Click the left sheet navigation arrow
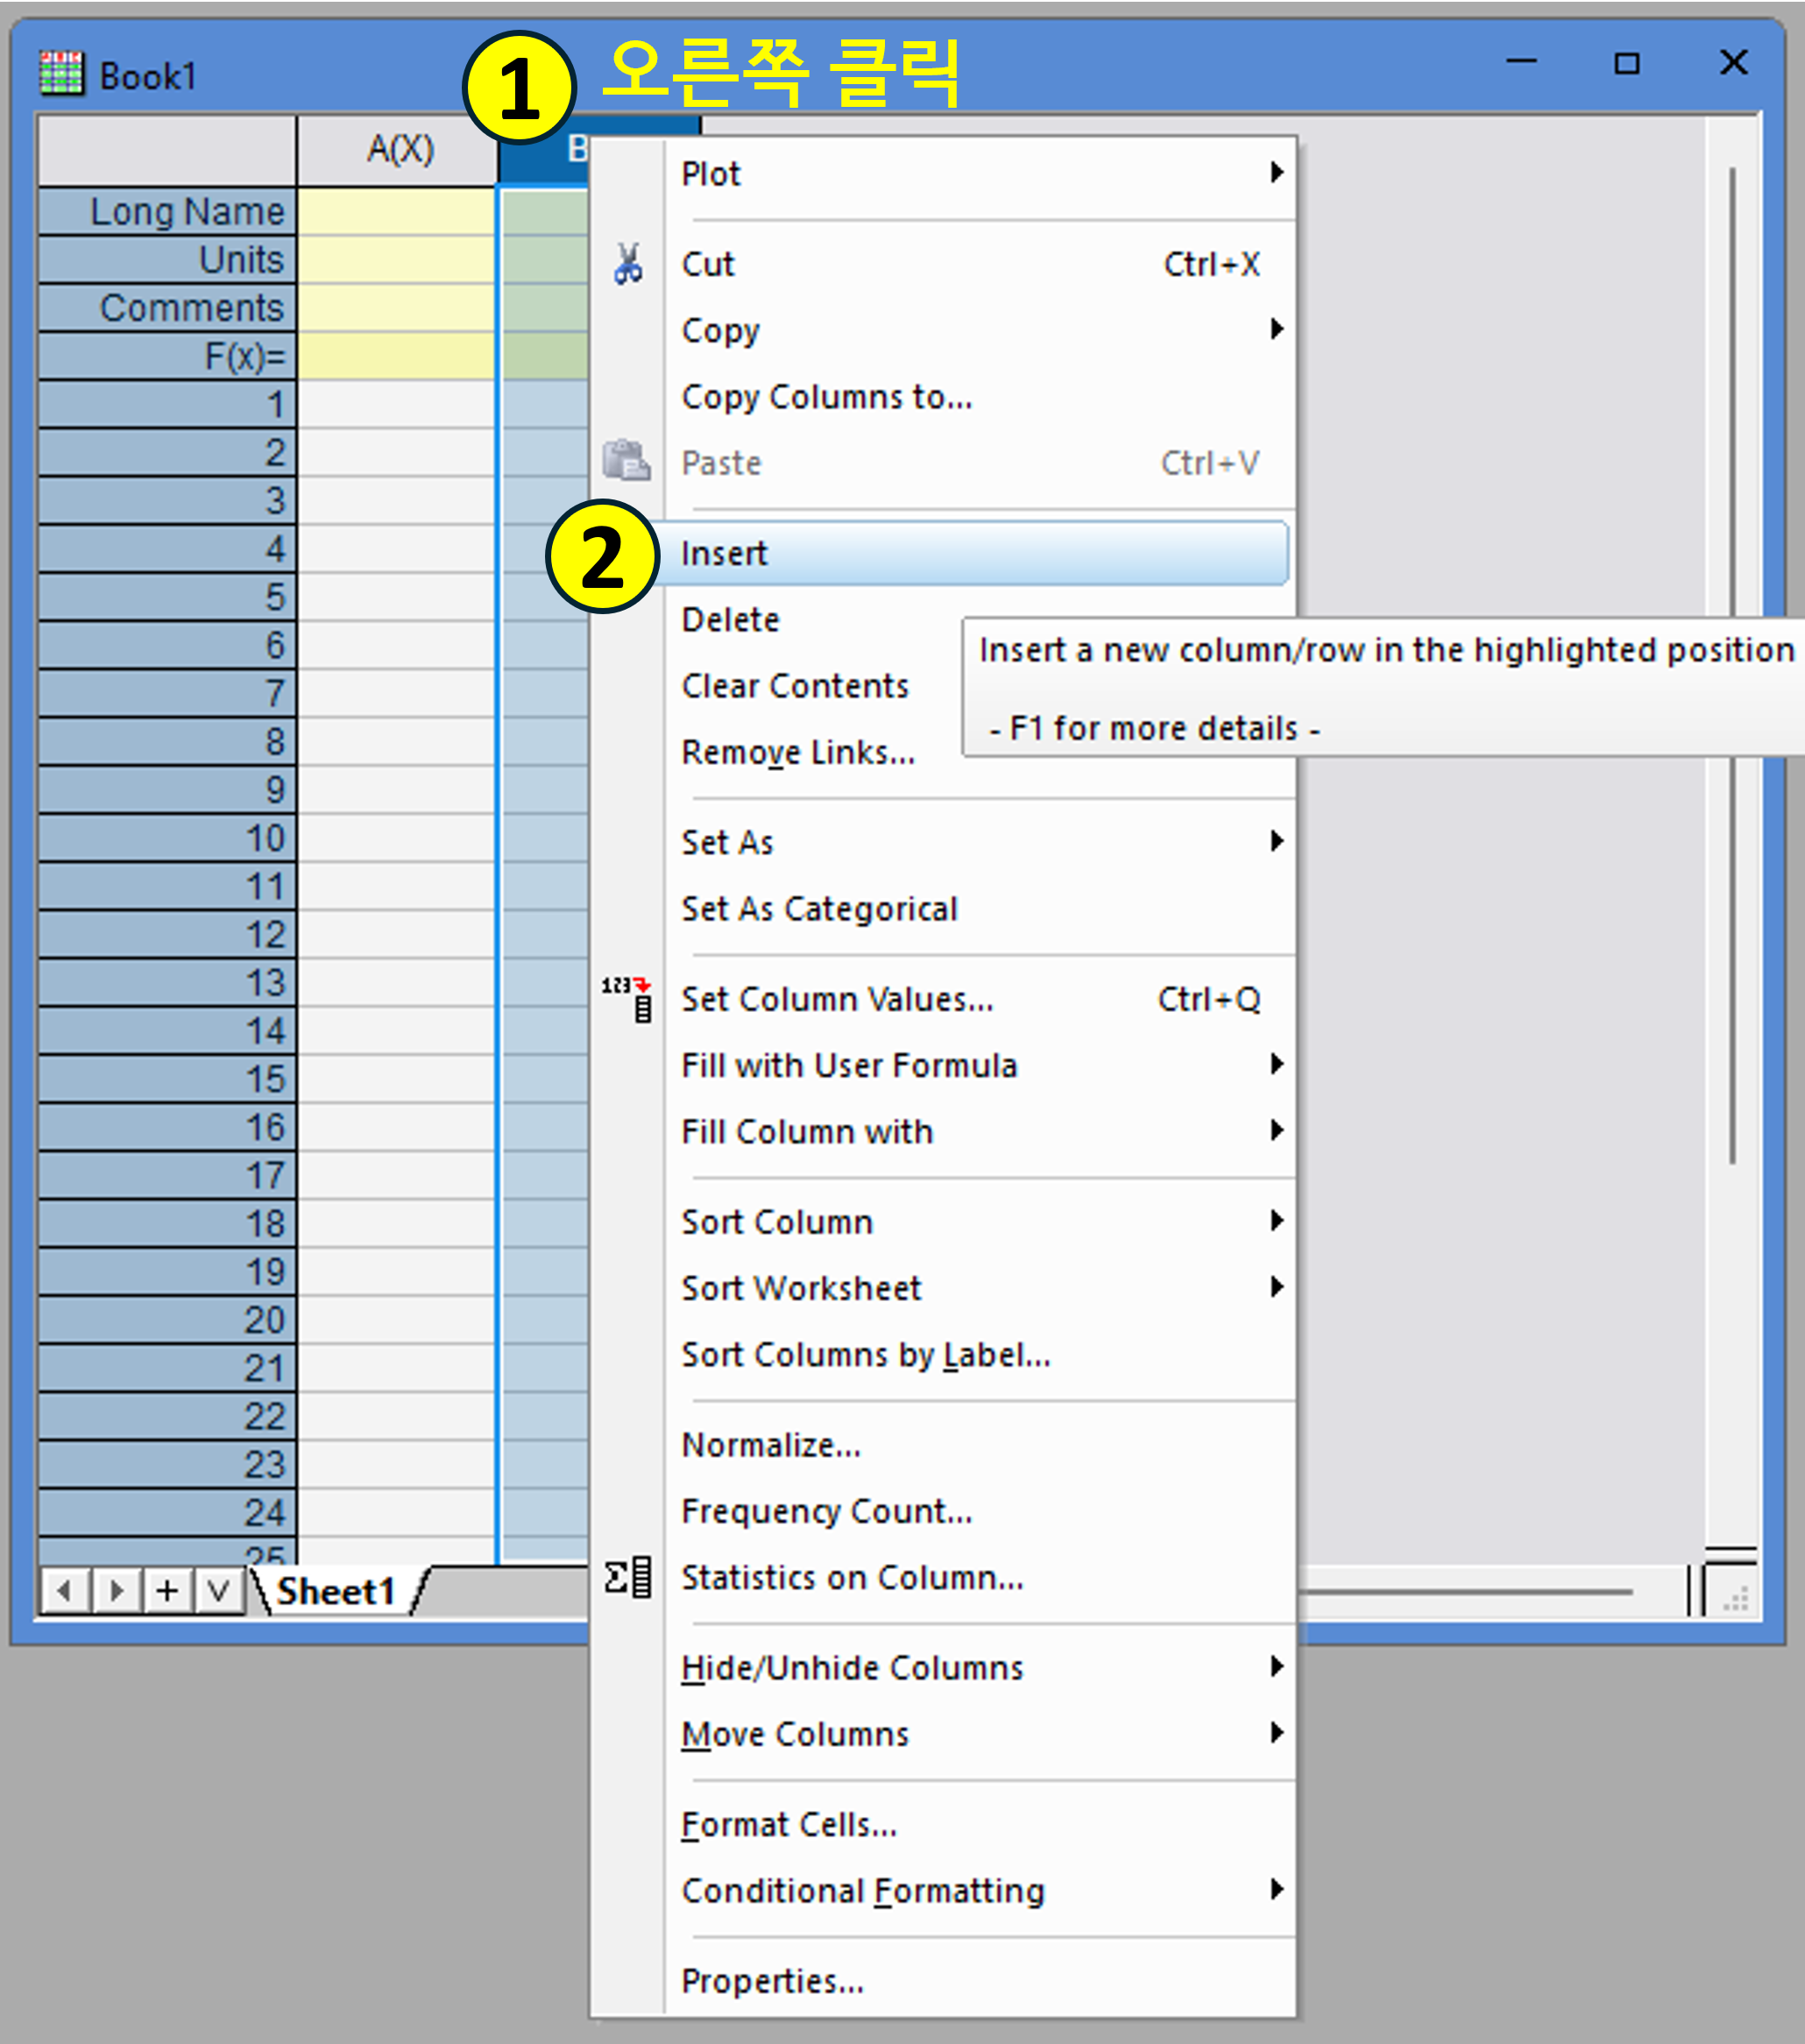 point(65,1590)
